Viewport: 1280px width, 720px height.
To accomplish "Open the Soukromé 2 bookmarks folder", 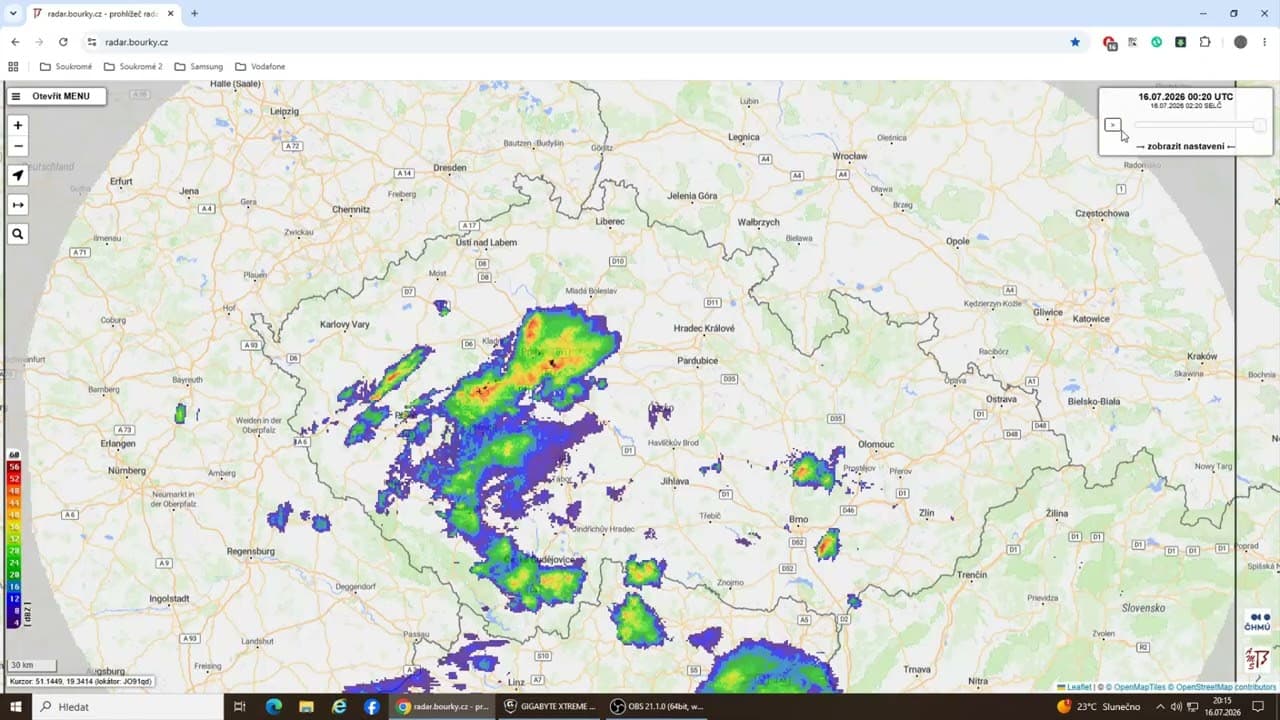I will coord(133,66).
